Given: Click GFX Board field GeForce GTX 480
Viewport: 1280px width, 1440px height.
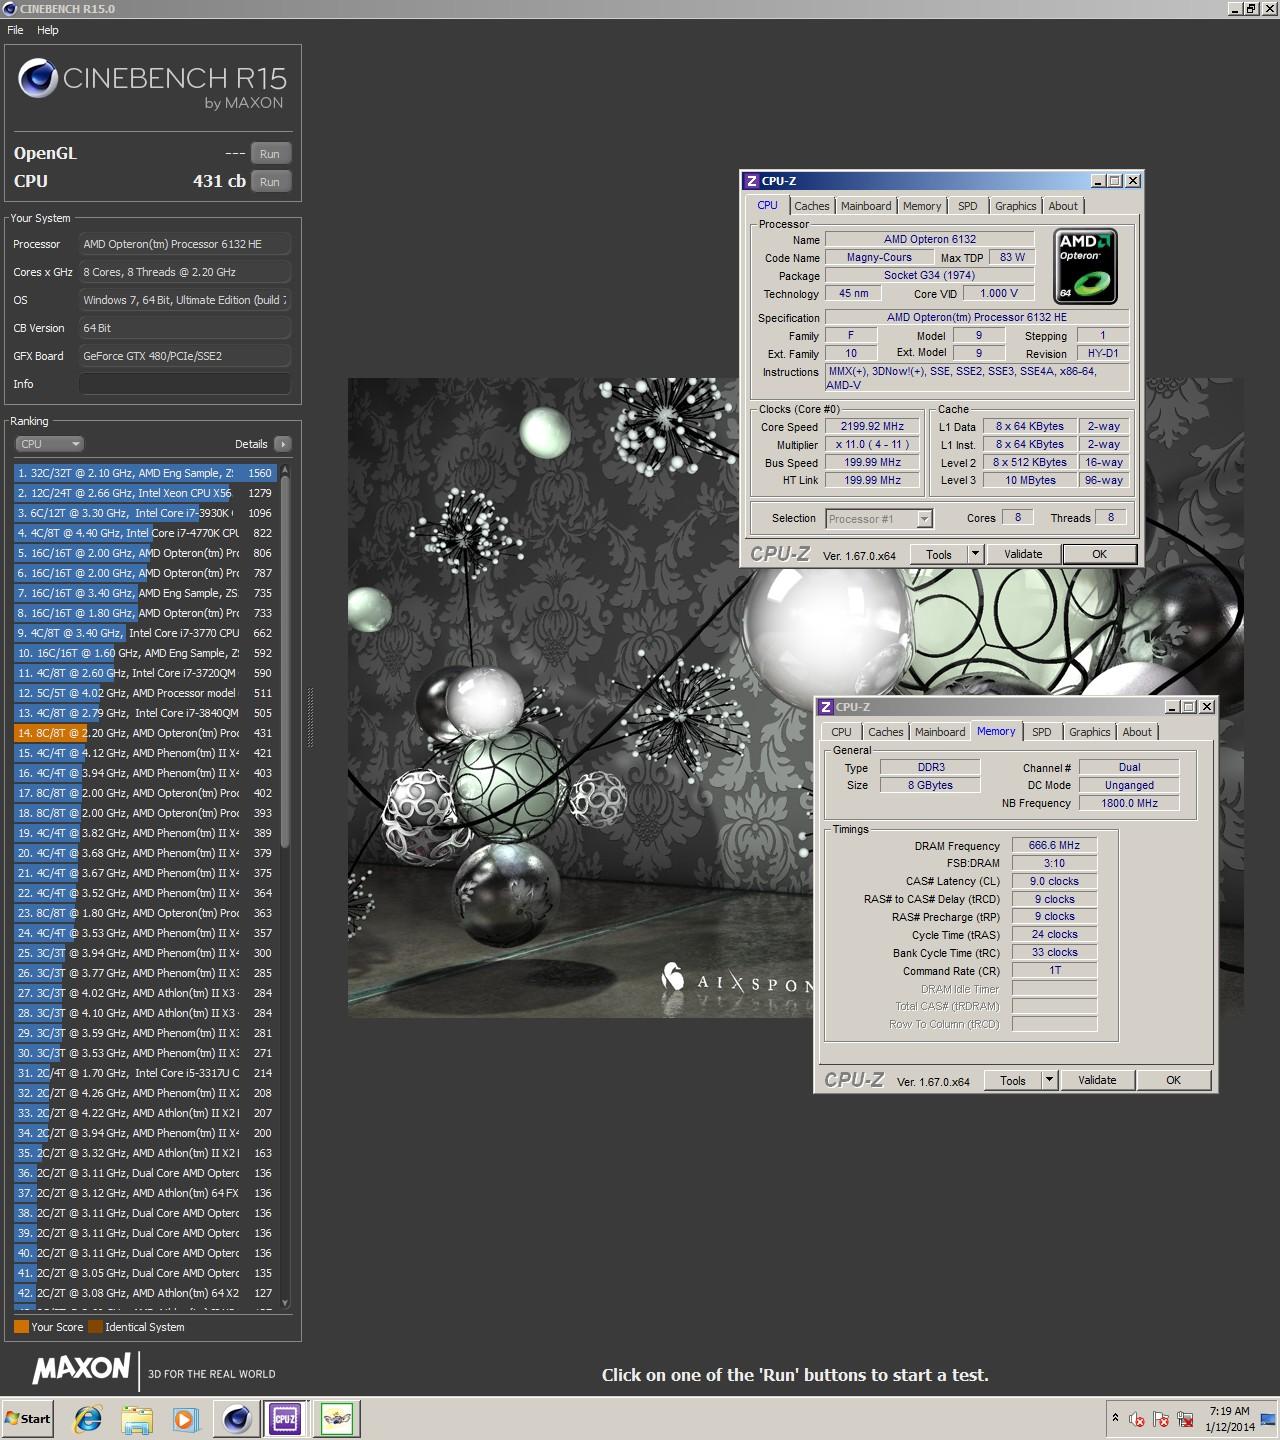Looking at the screenshot, I should click(185, 356).
